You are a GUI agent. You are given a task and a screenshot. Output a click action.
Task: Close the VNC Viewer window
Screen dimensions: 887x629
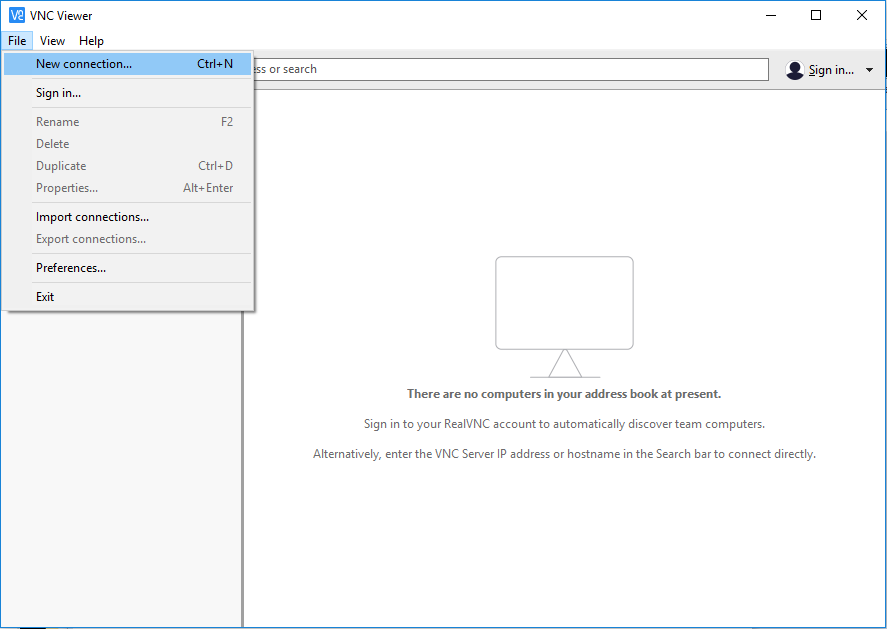pyautogui.click(x=862, y=15)
